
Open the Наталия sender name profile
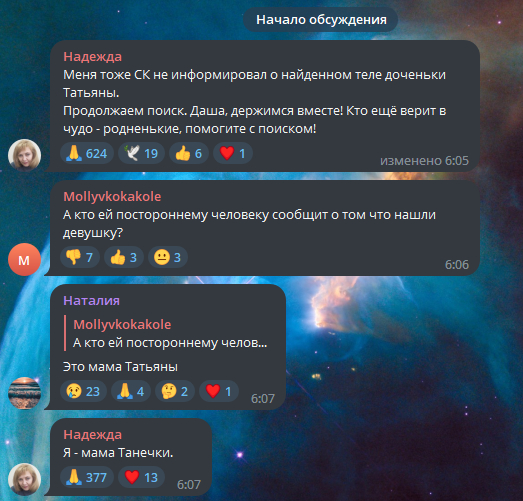click(91, 301)
